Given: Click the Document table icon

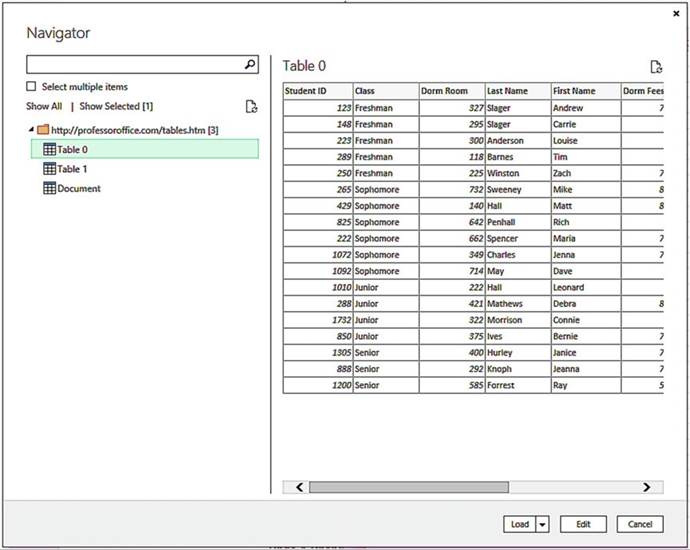Looking at the screenshot, I should [49, 188].
